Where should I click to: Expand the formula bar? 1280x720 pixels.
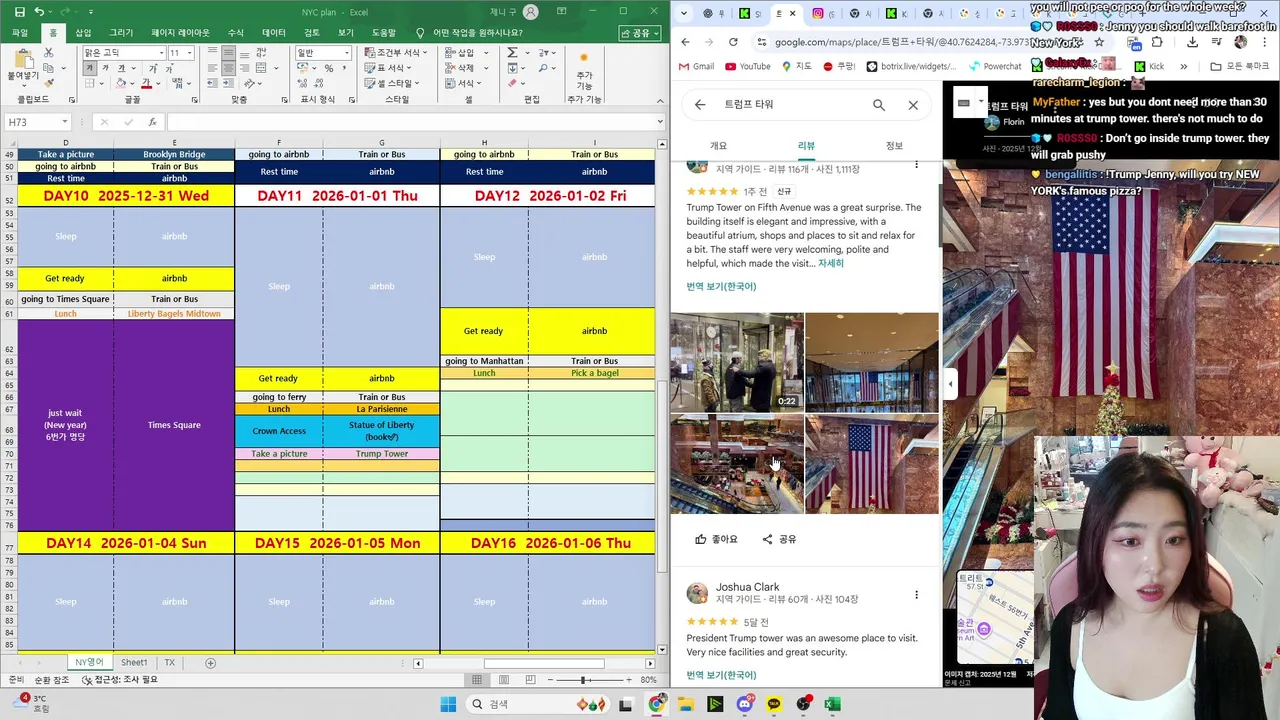click(660, 122)
